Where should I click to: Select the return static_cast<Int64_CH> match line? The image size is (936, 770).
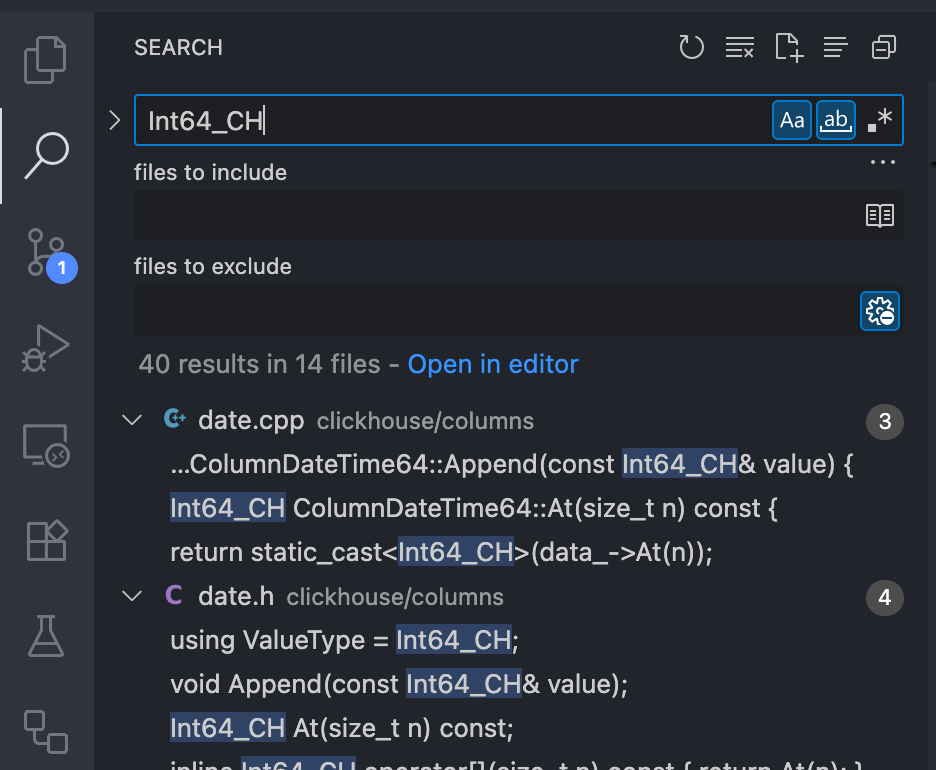pyautogui.click(x=441, y=552)
